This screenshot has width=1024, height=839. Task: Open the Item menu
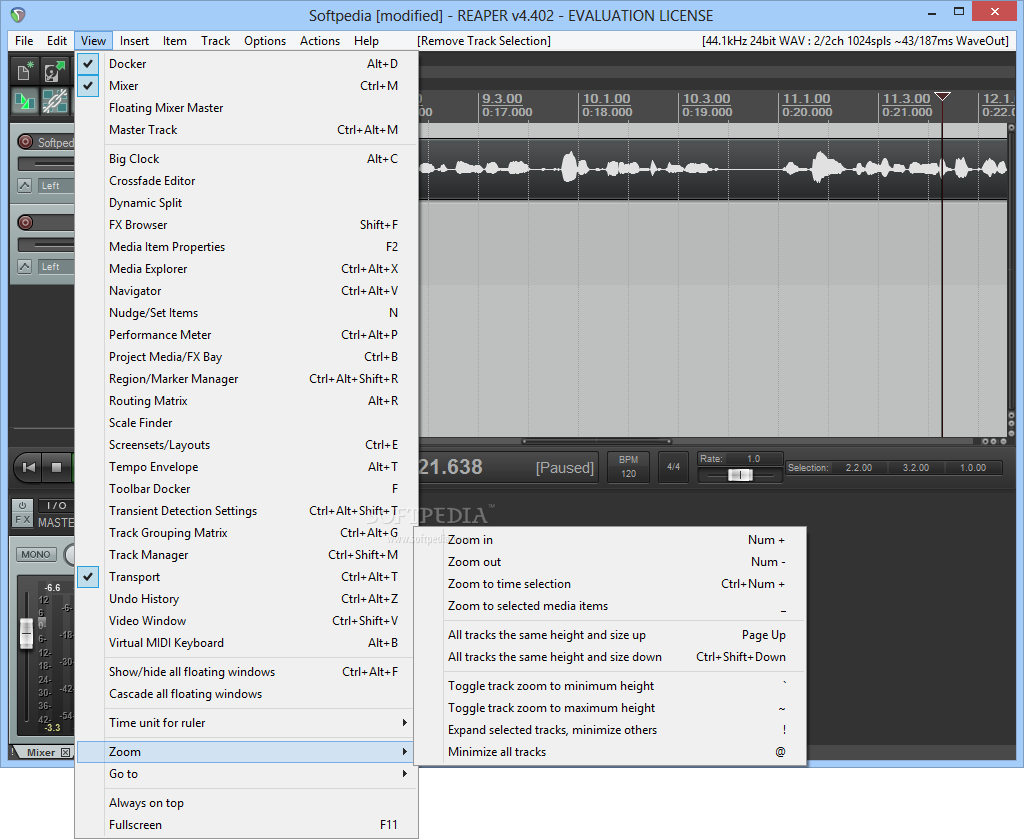(174, 40)
